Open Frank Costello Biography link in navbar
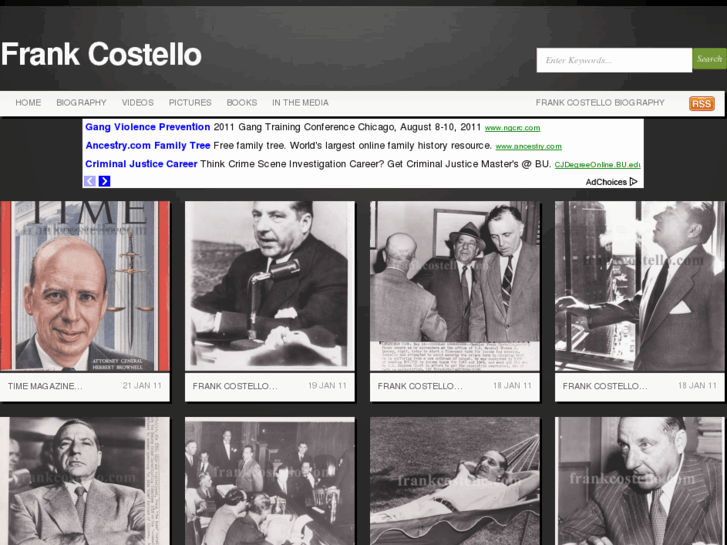727x545 pixels. tap(600, 103)
